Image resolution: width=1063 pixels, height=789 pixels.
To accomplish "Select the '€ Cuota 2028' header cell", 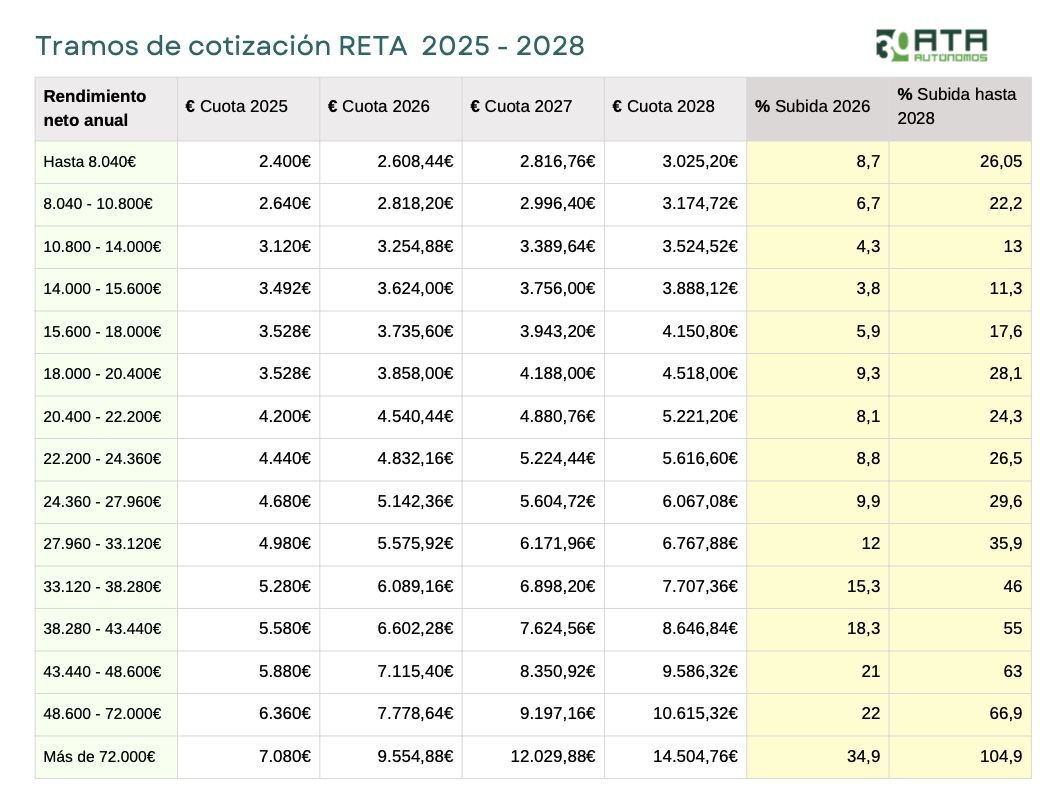I will click(x=663, y=106).
